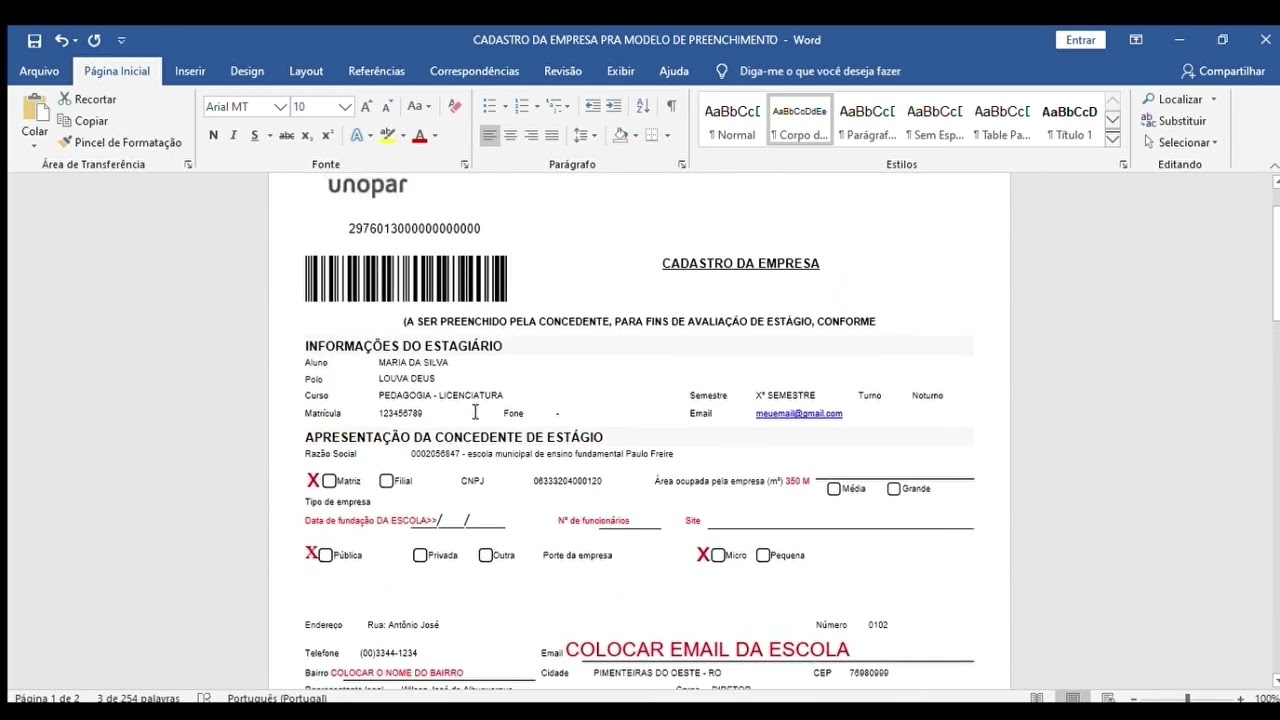Open the Selecionar dropdown

pos(1181,142)
